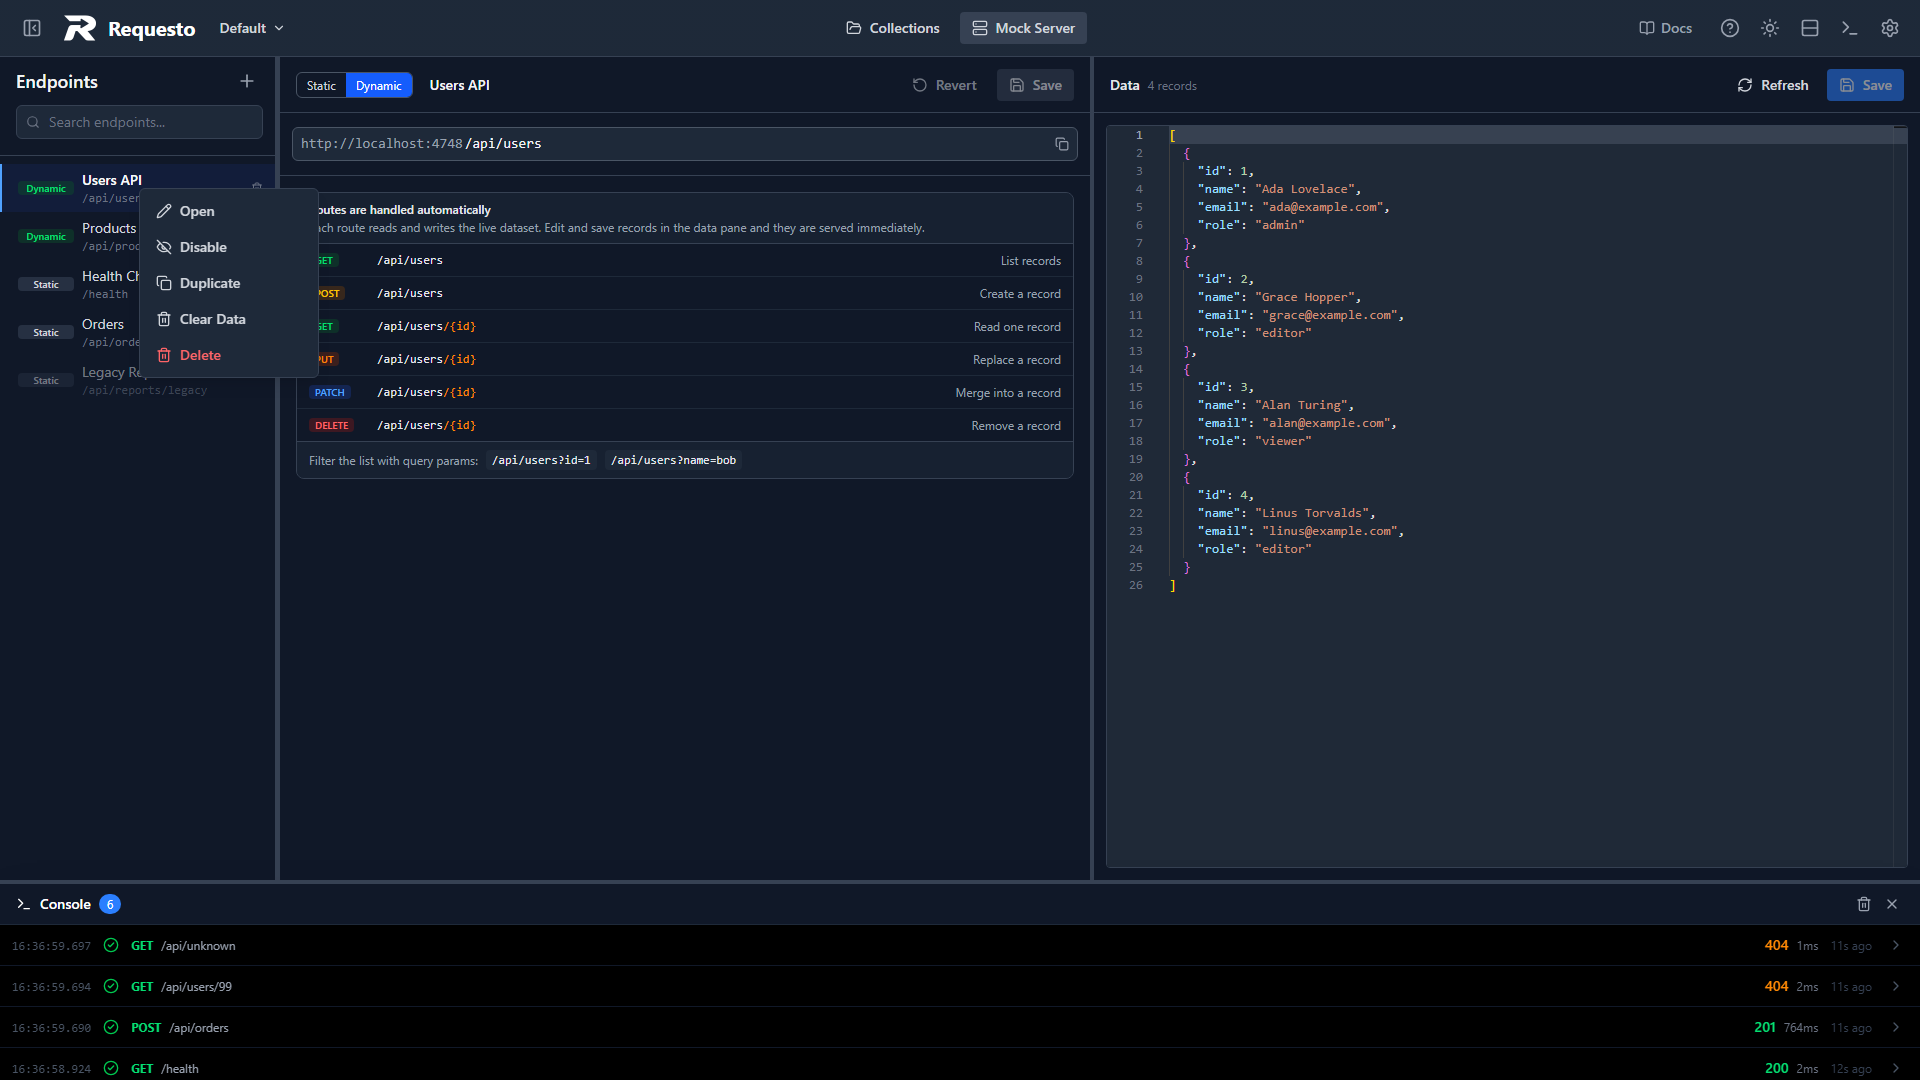Add a new endpoint with plus icon
Image resolution: width=1920 pixels, height=1080 pixels.
coord(247,81)
